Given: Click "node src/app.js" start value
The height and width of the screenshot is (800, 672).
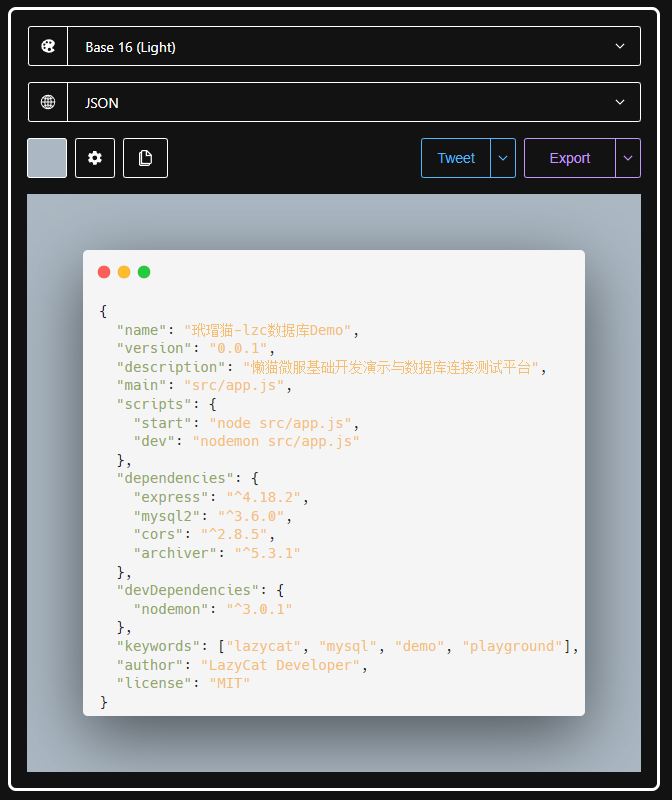Looking at the screenshot, I should click(281, 423).
